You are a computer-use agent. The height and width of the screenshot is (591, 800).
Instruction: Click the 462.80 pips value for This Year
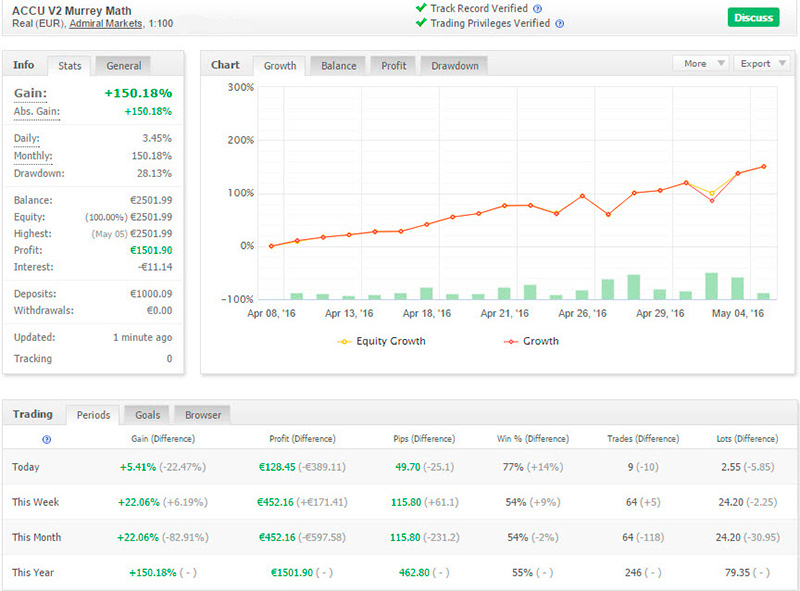414,573
